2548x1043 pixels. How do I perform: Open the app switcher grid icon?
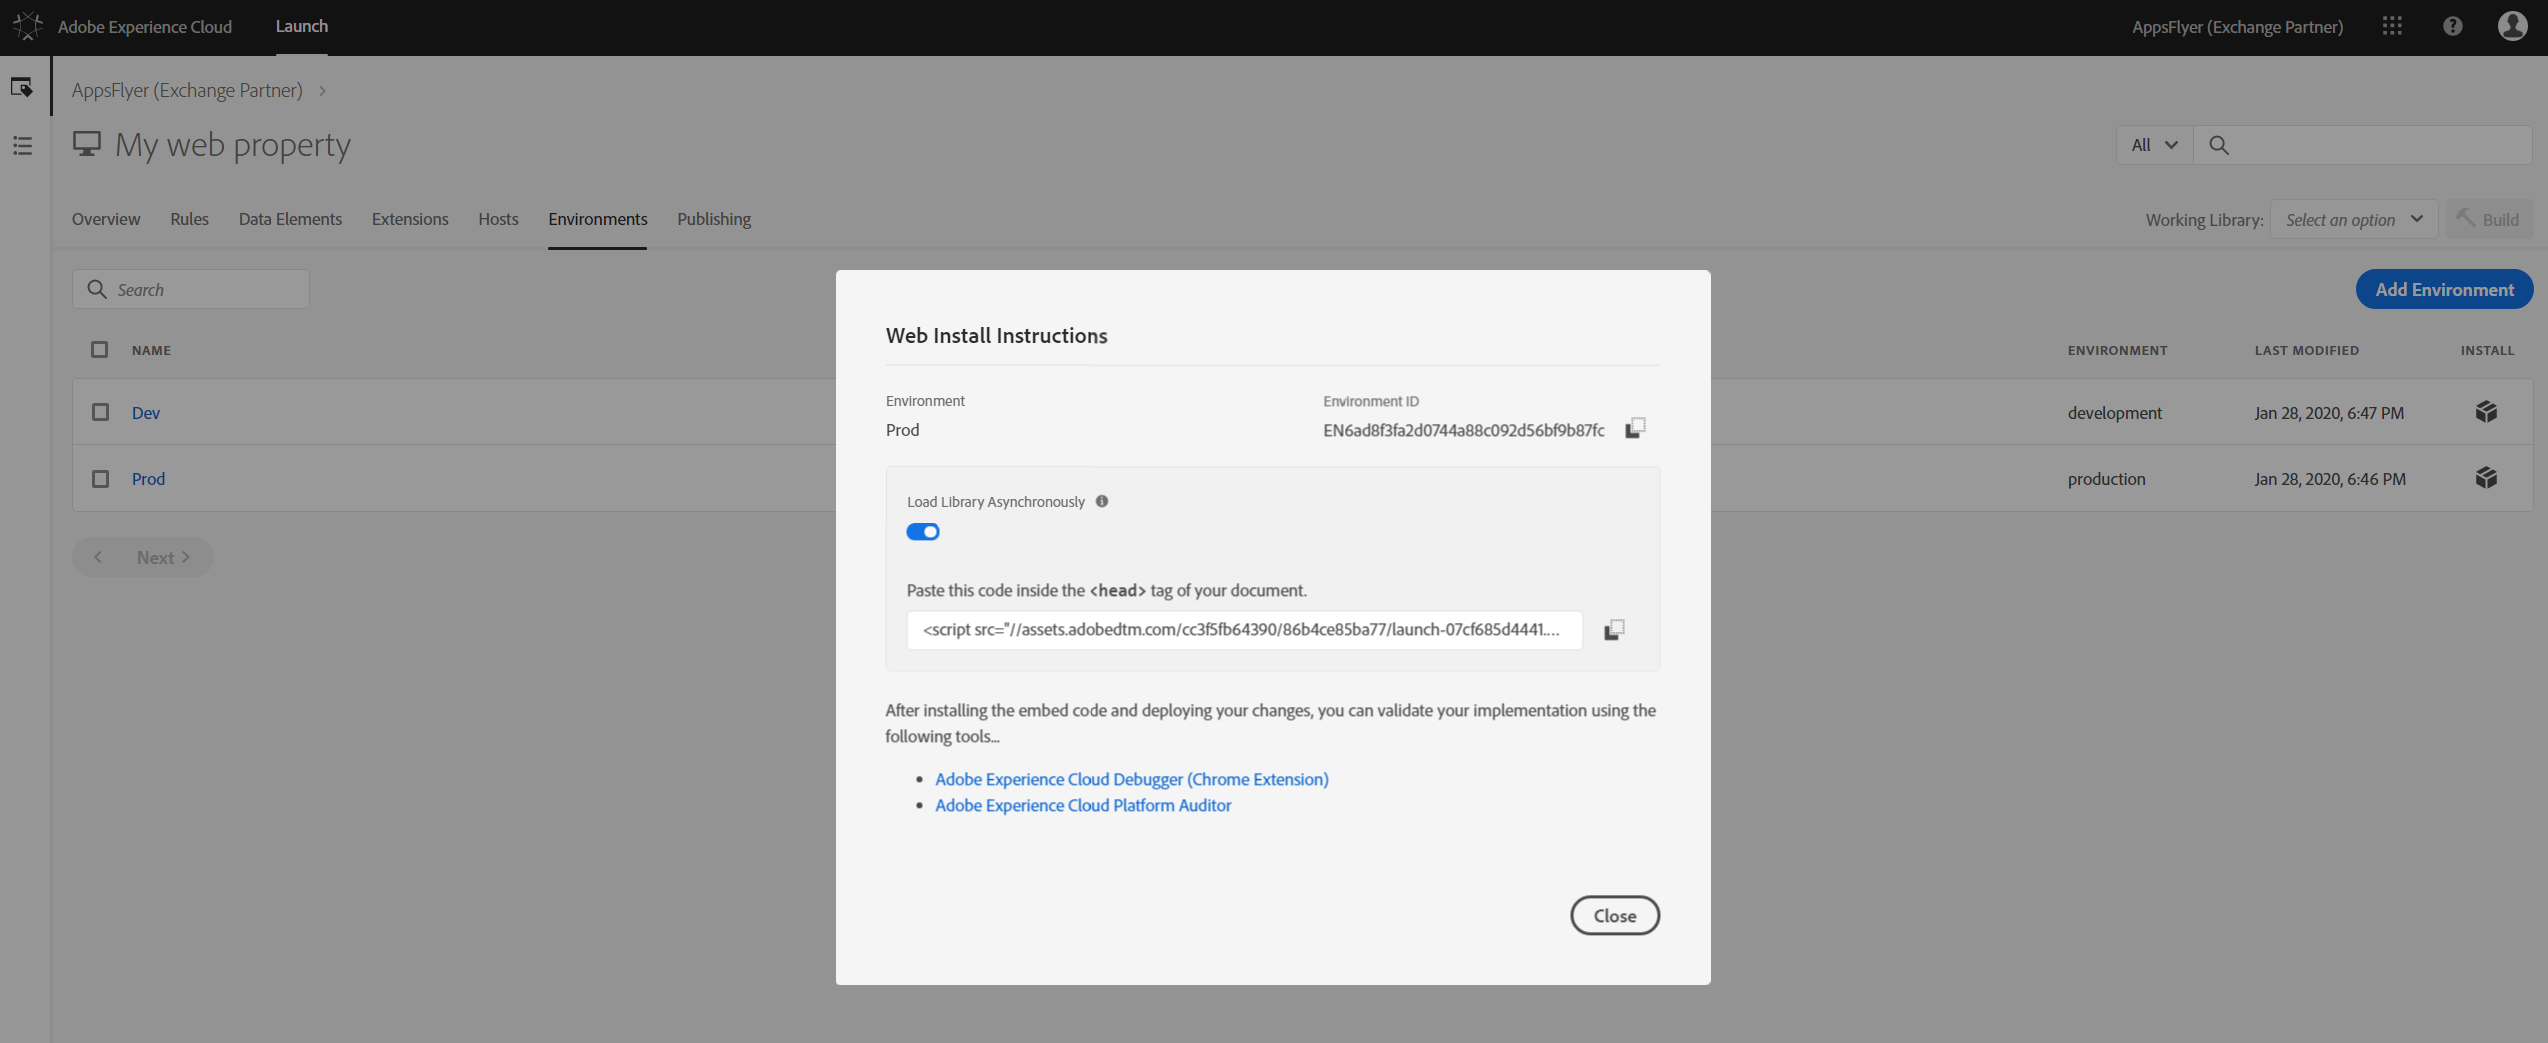tap(2391, 27)
